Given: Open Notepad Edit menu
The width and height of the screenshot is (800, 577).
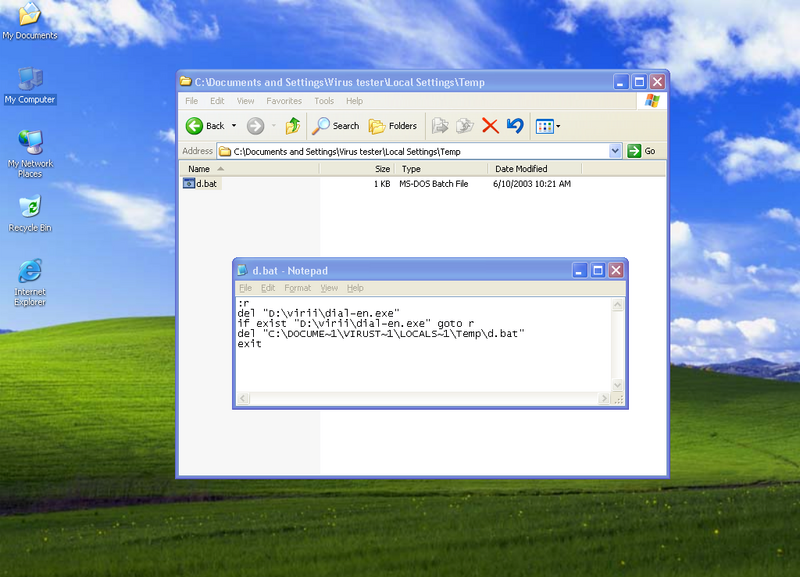Looking at the screenshot, I should pos(268,288).
